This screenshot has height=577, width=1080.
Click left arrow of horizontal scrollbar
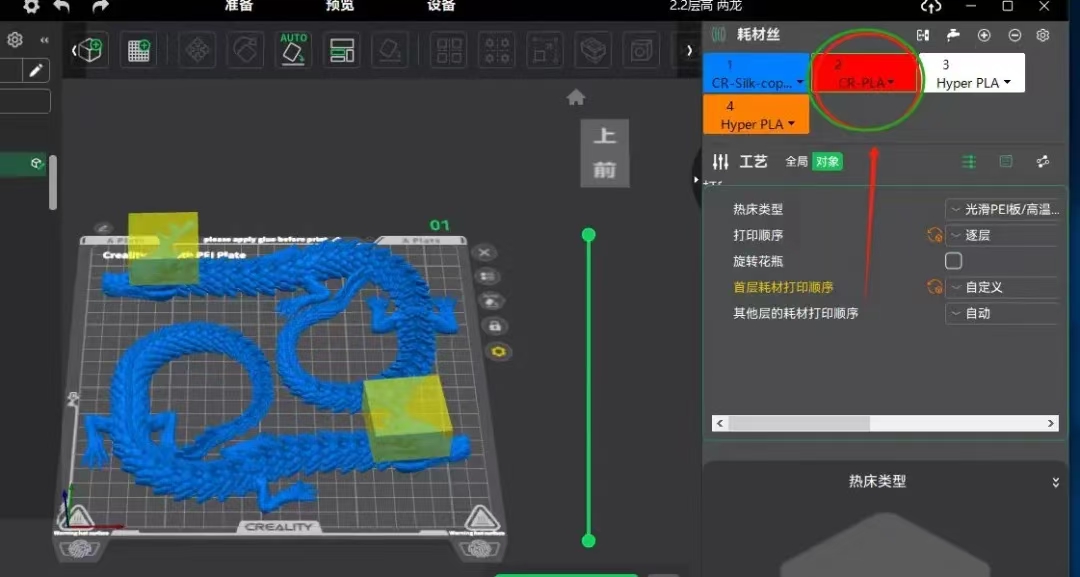tap(720, 423)
